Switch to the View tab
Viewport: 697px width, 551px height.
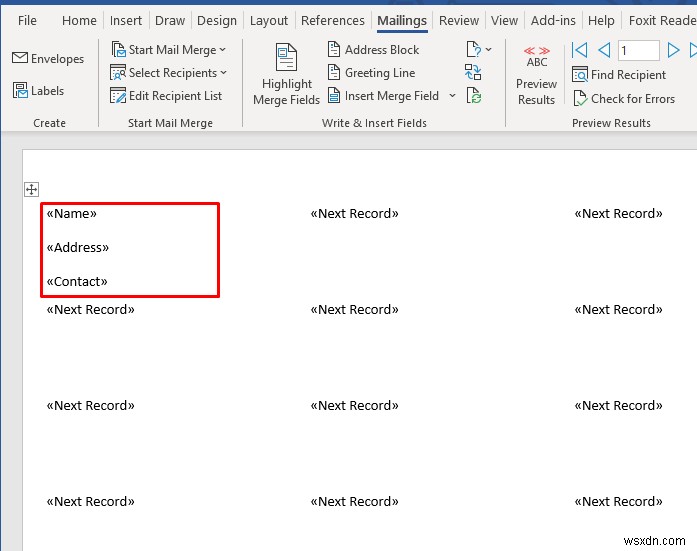504,20
